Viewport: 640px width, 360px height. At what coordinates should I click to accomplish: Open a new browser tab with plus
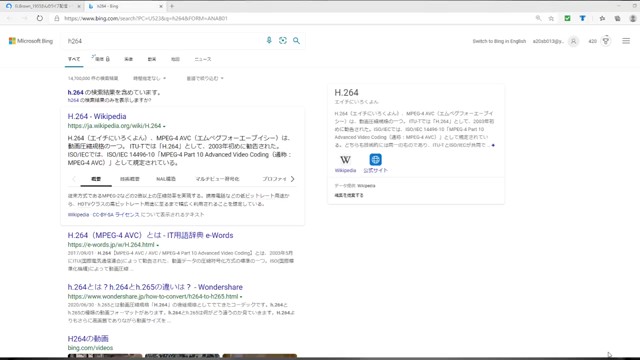tap(172, 6)
